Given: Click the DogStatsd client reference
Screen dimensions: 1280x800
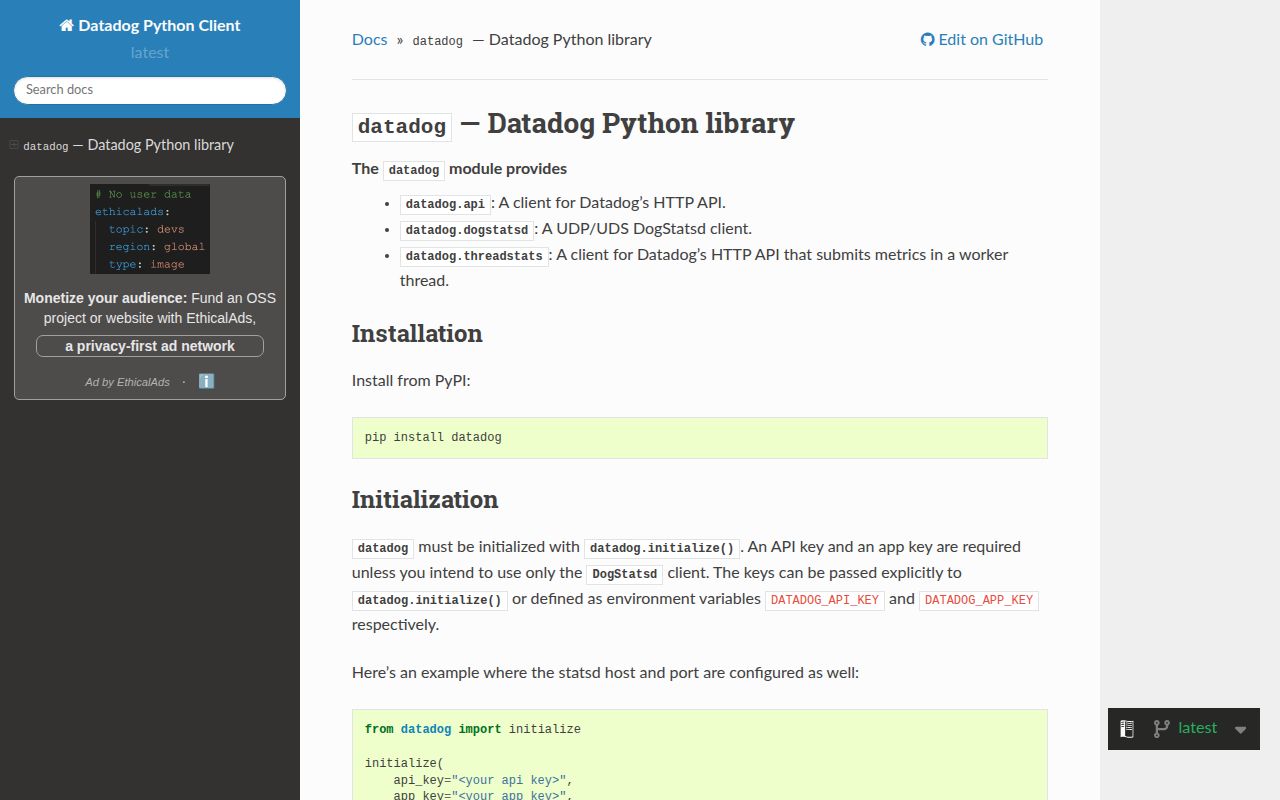Looking at the screenshot, I should pyautogui.click(x=624, y=574).
